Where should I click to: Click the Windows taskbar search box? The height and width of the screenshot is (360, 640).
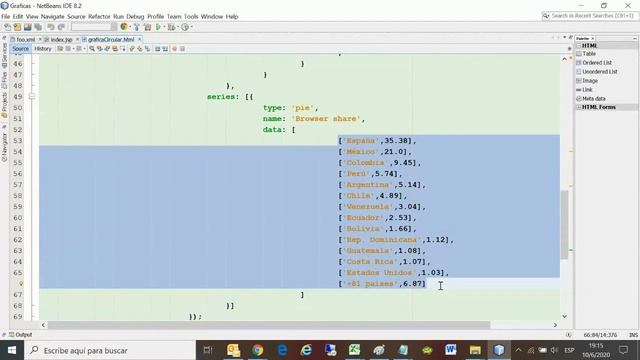tap(110, 350)
